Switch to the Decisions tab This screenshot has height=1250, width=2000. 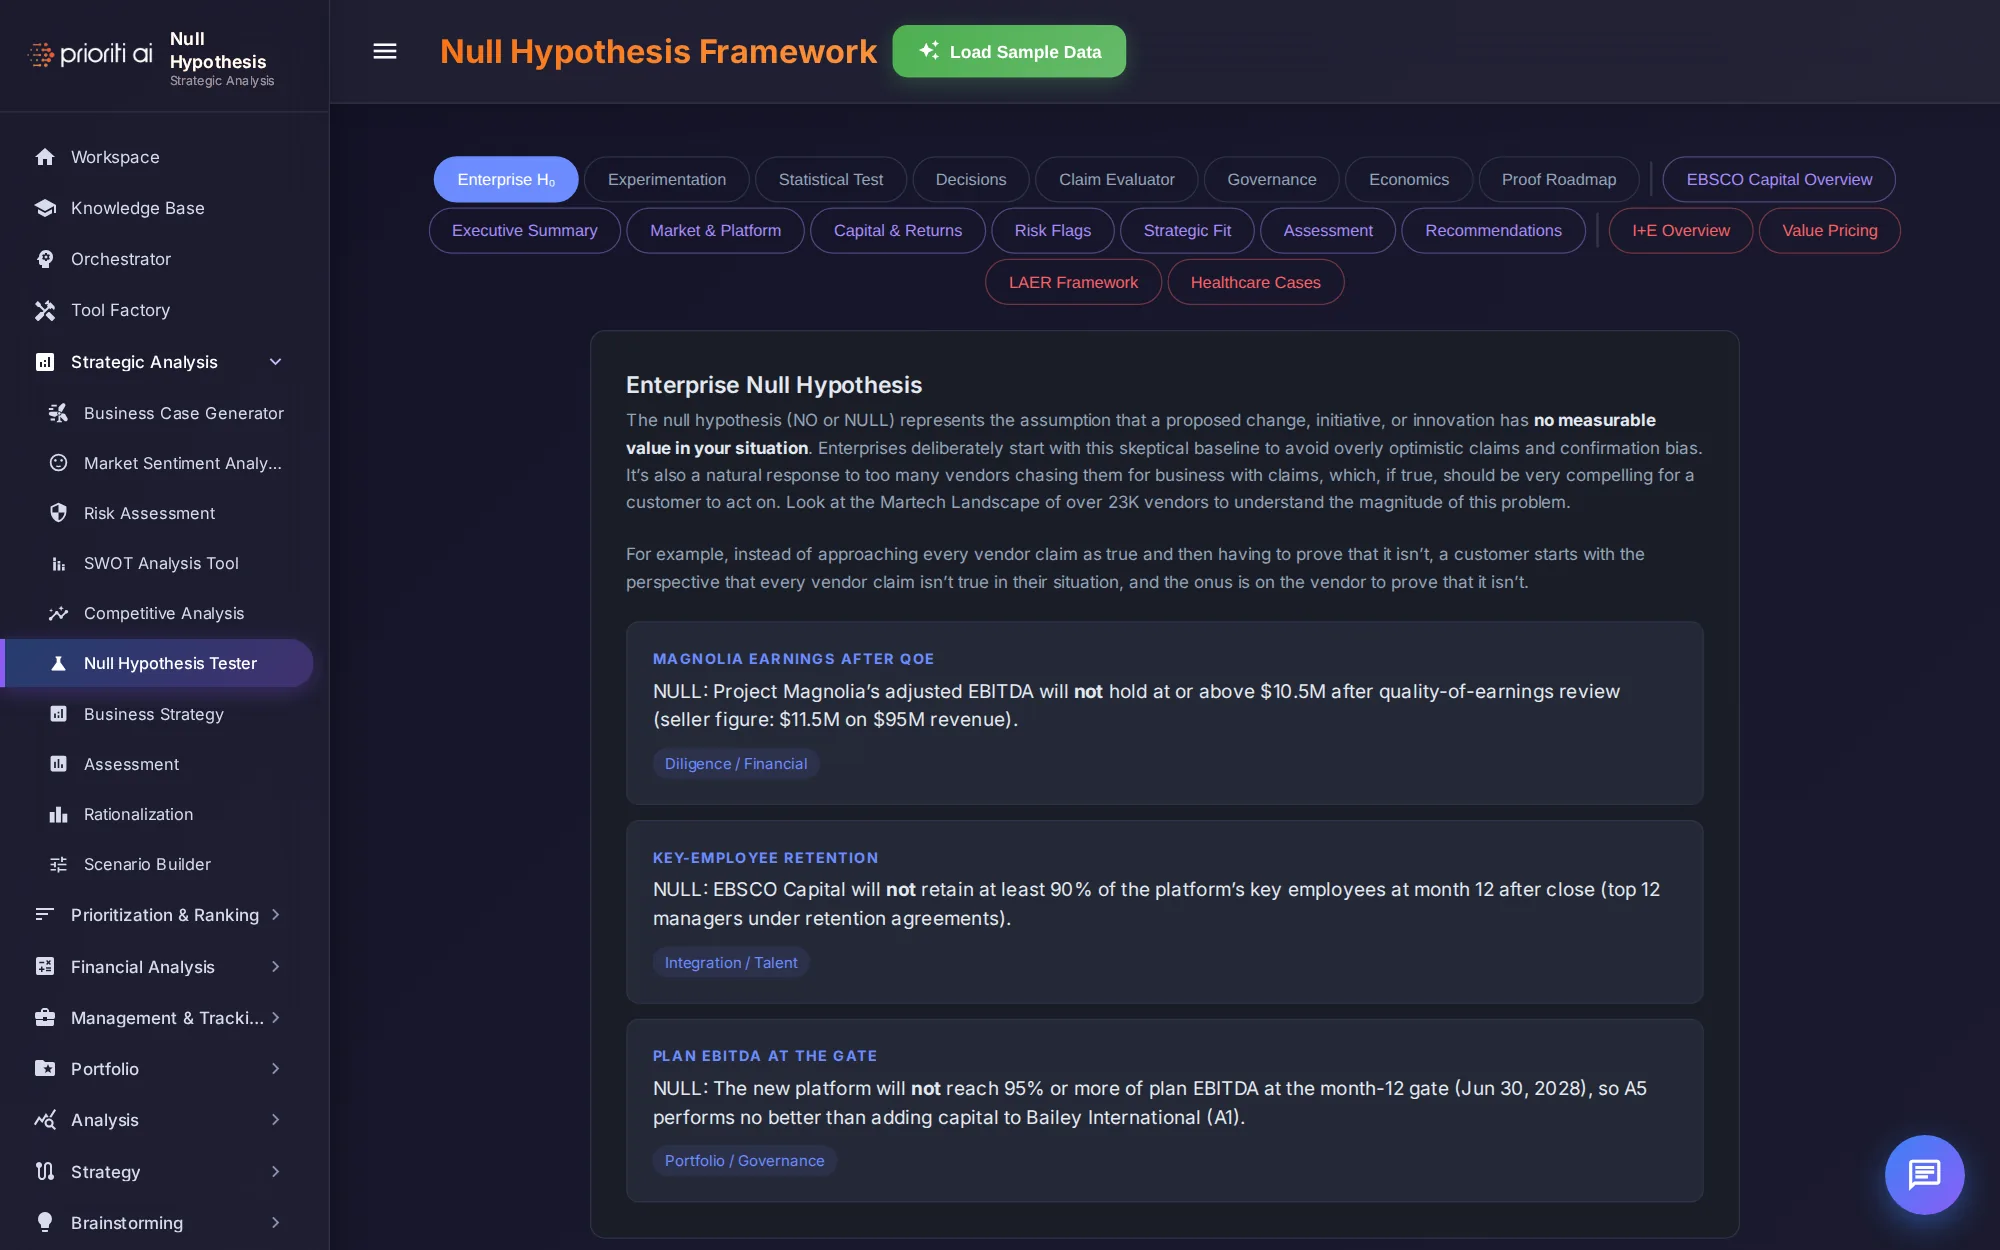pos(971,180)
